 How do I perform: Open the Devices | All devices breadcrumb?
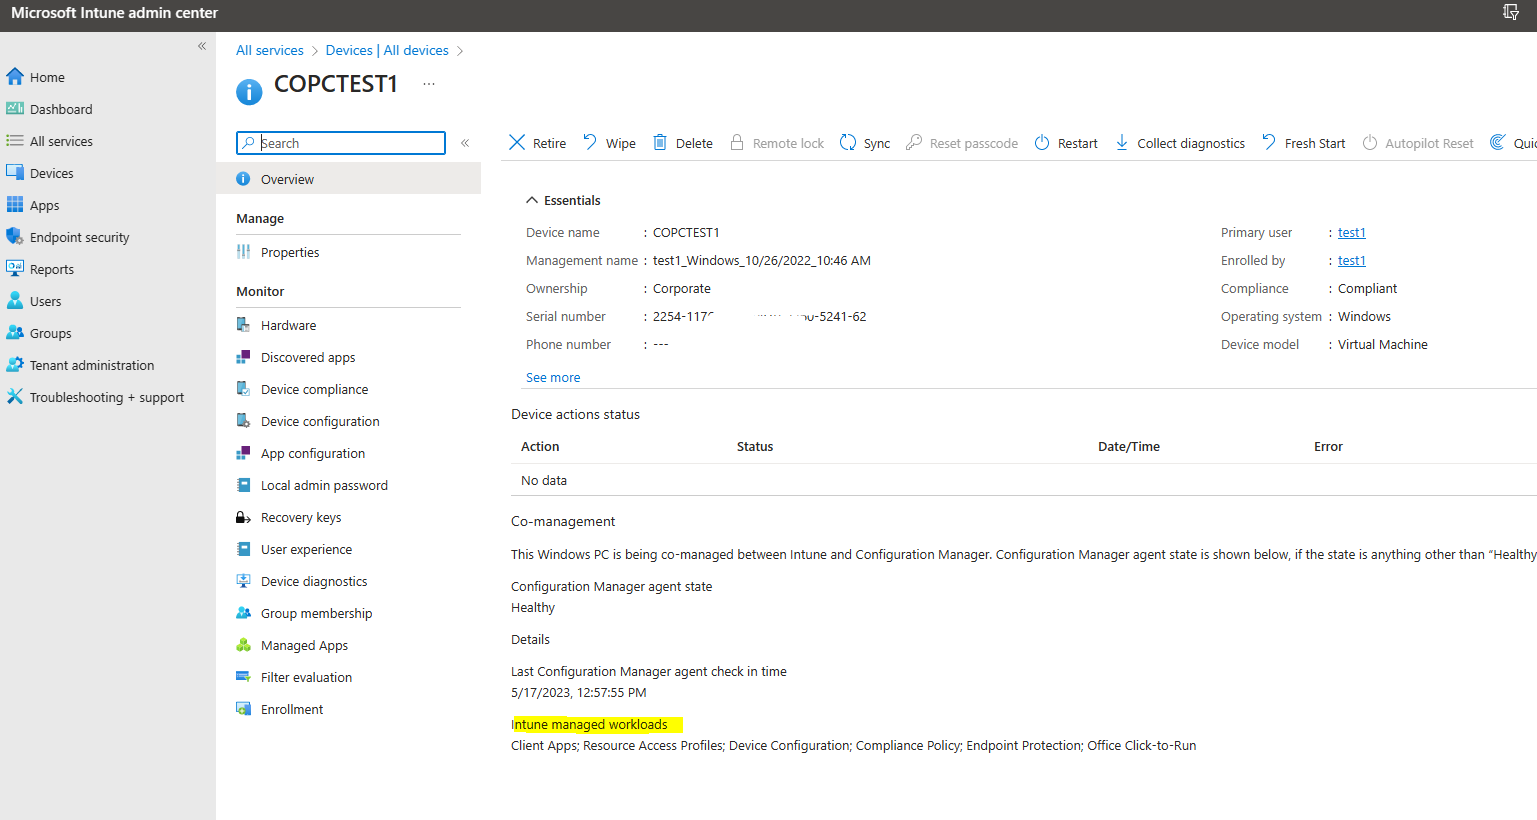pos(387,50)
